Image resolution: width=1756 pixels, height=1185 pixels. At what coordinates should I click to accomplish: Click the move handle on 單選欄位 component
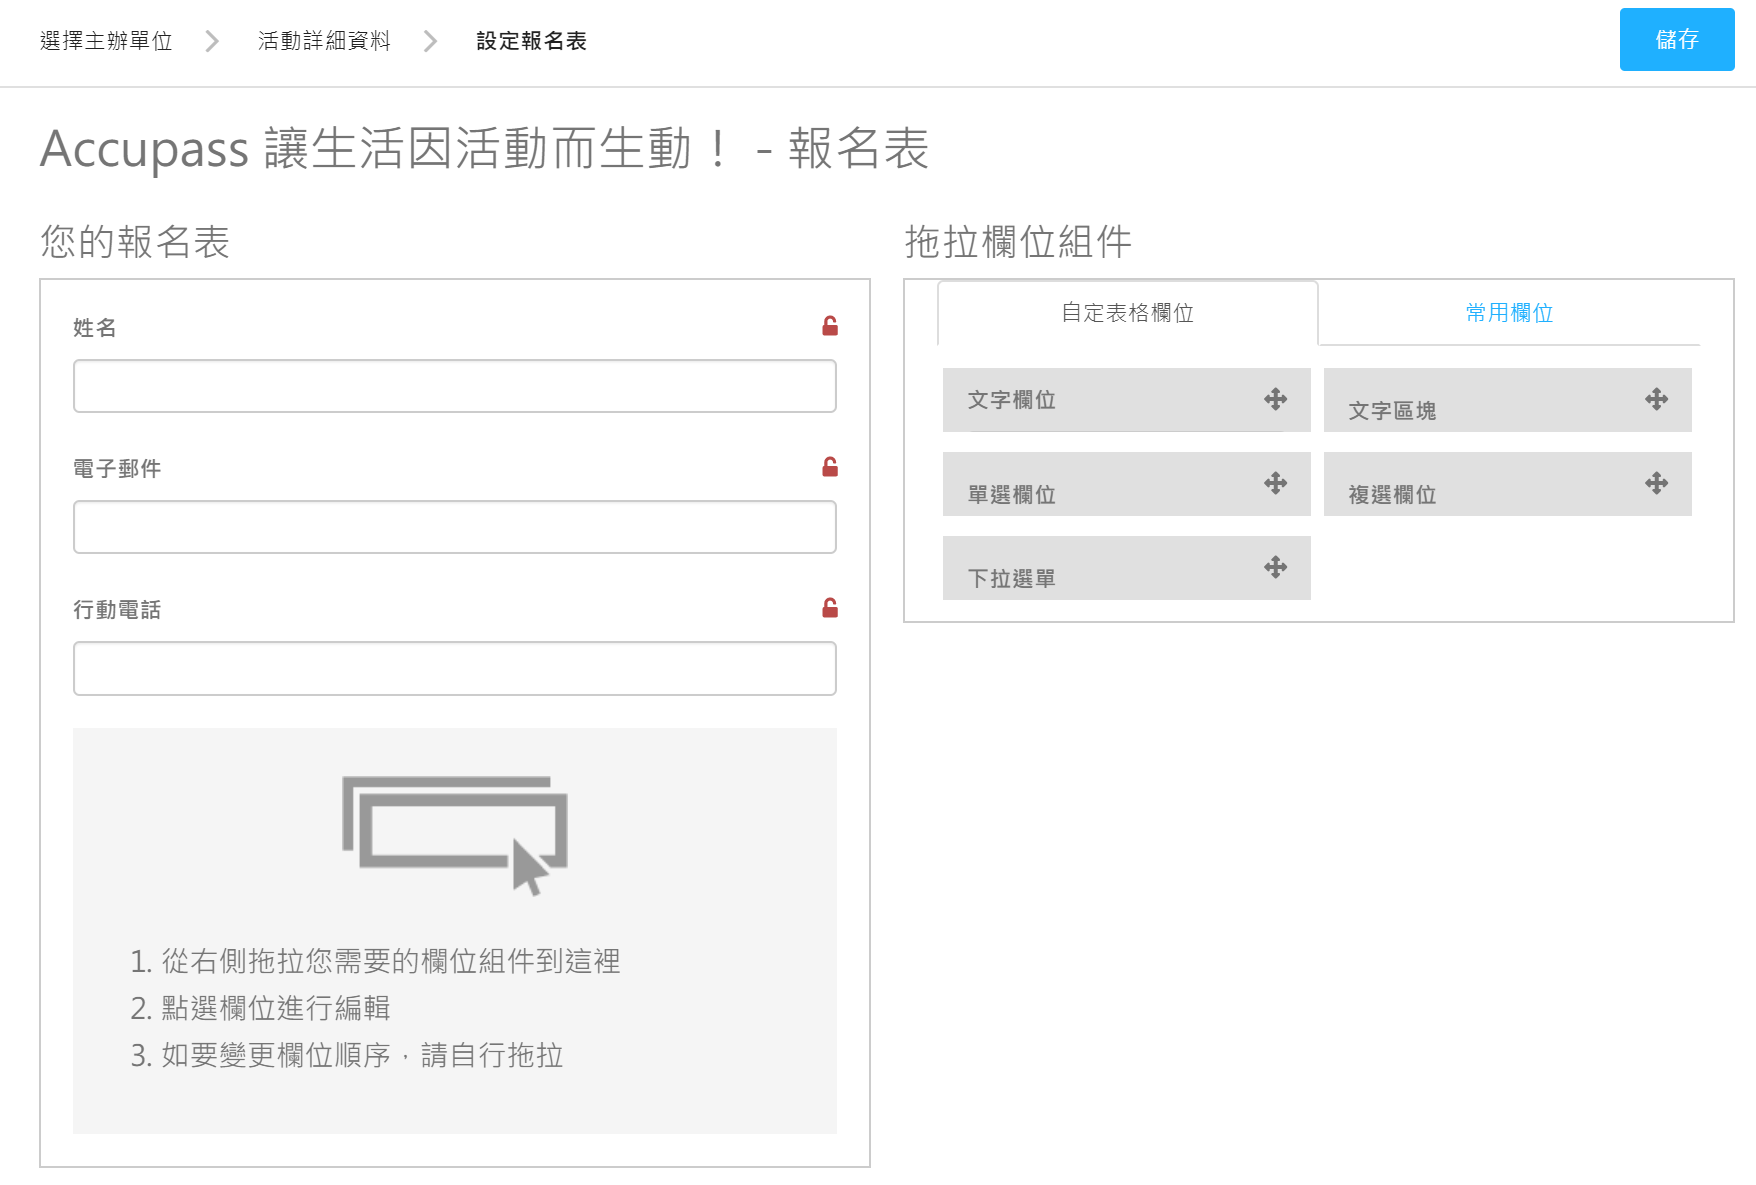(x=1275, y=484)
